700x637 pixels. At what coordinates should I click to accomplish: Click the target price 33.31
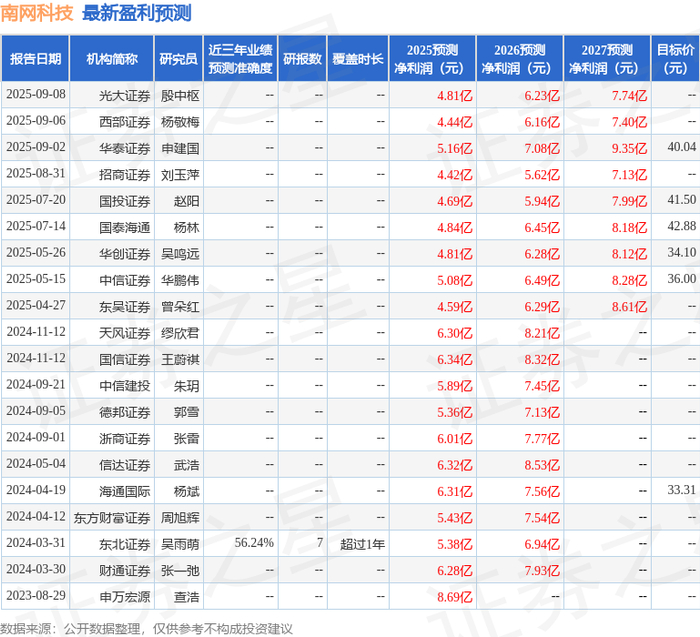(x=682, y=490)
